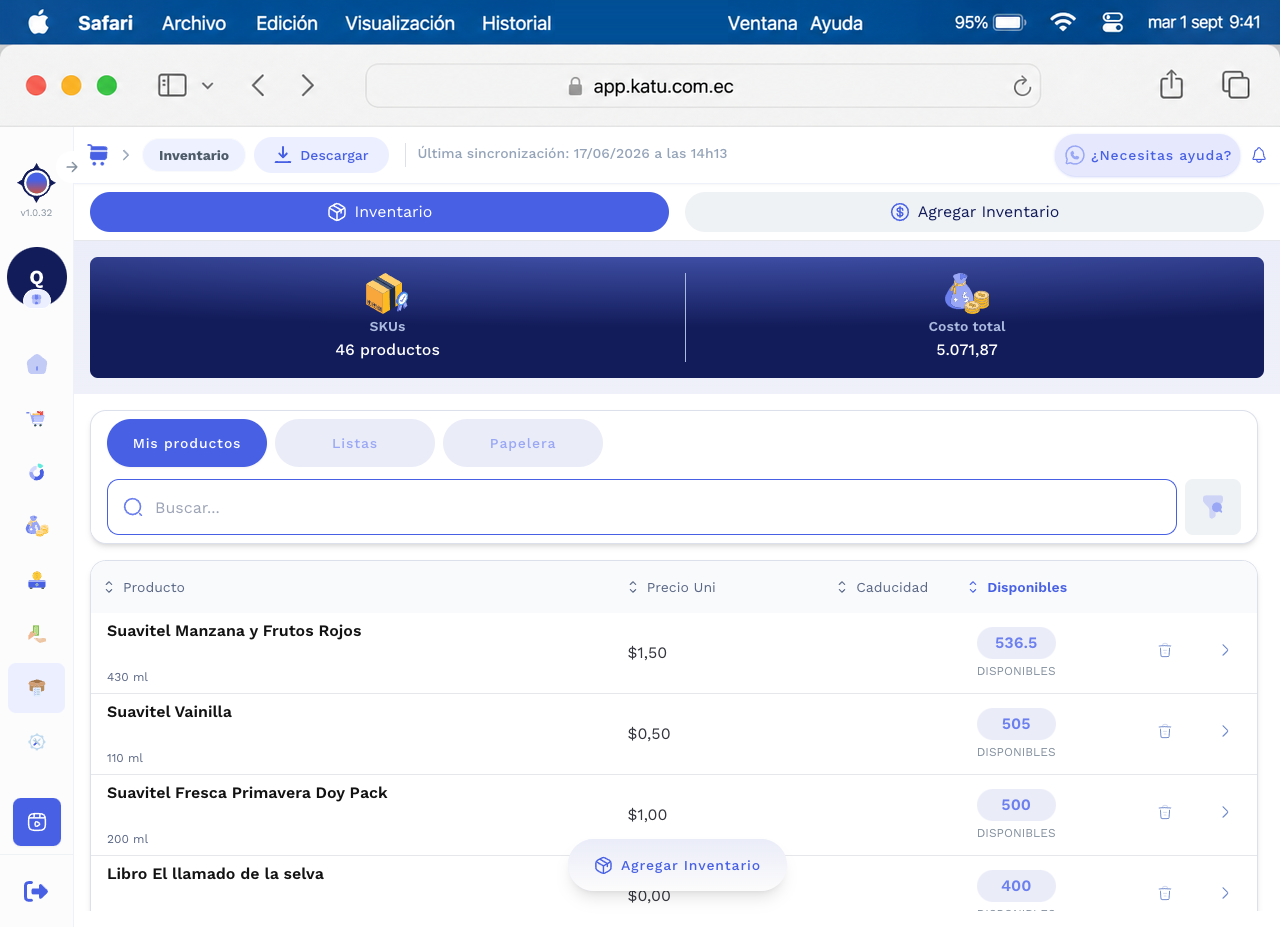1280x927 pixels.
Task: Click the Inventario breadcrumb pill
Action: [194, 155]
